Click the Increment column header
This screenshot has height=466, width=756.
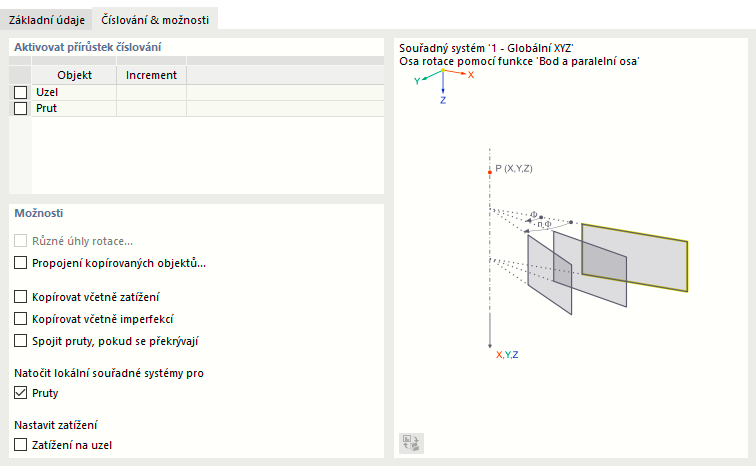point(151,75)
